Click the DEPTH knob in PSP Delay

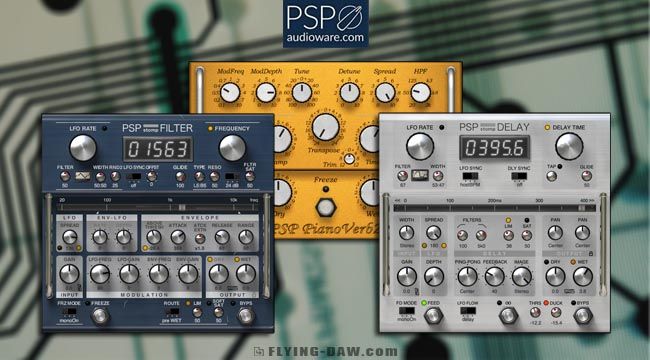[x=434, y=276]
